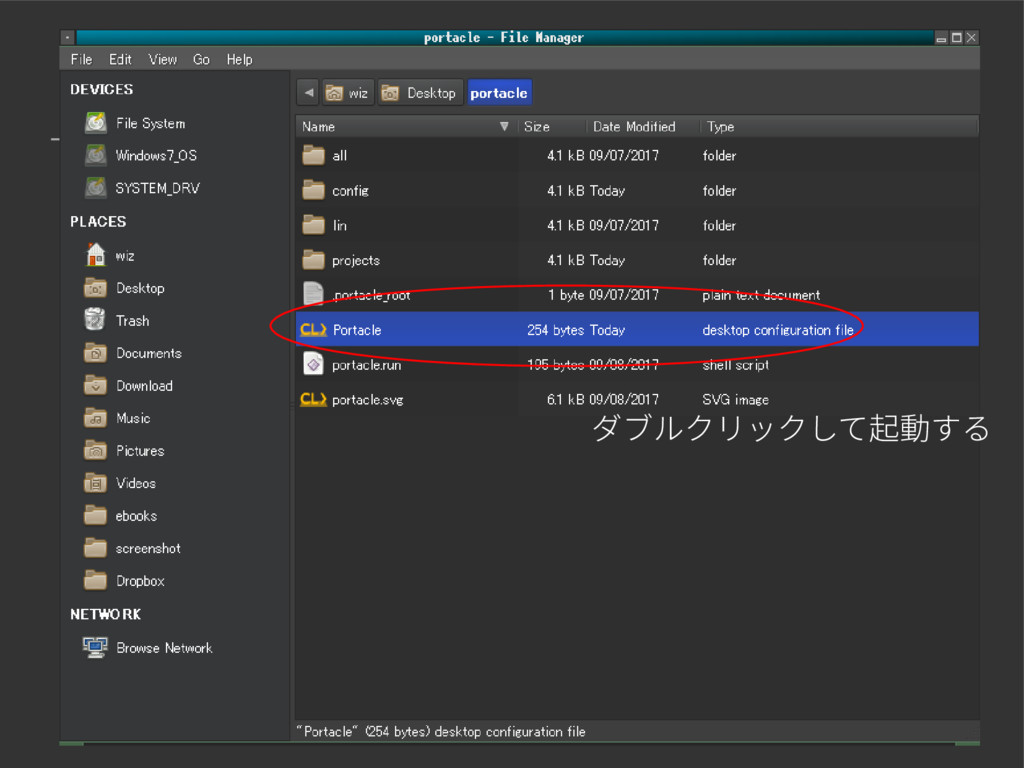Click the Desktop path bar button
Viewport: 1024px width, 768px height.
[x=420, y=93]
